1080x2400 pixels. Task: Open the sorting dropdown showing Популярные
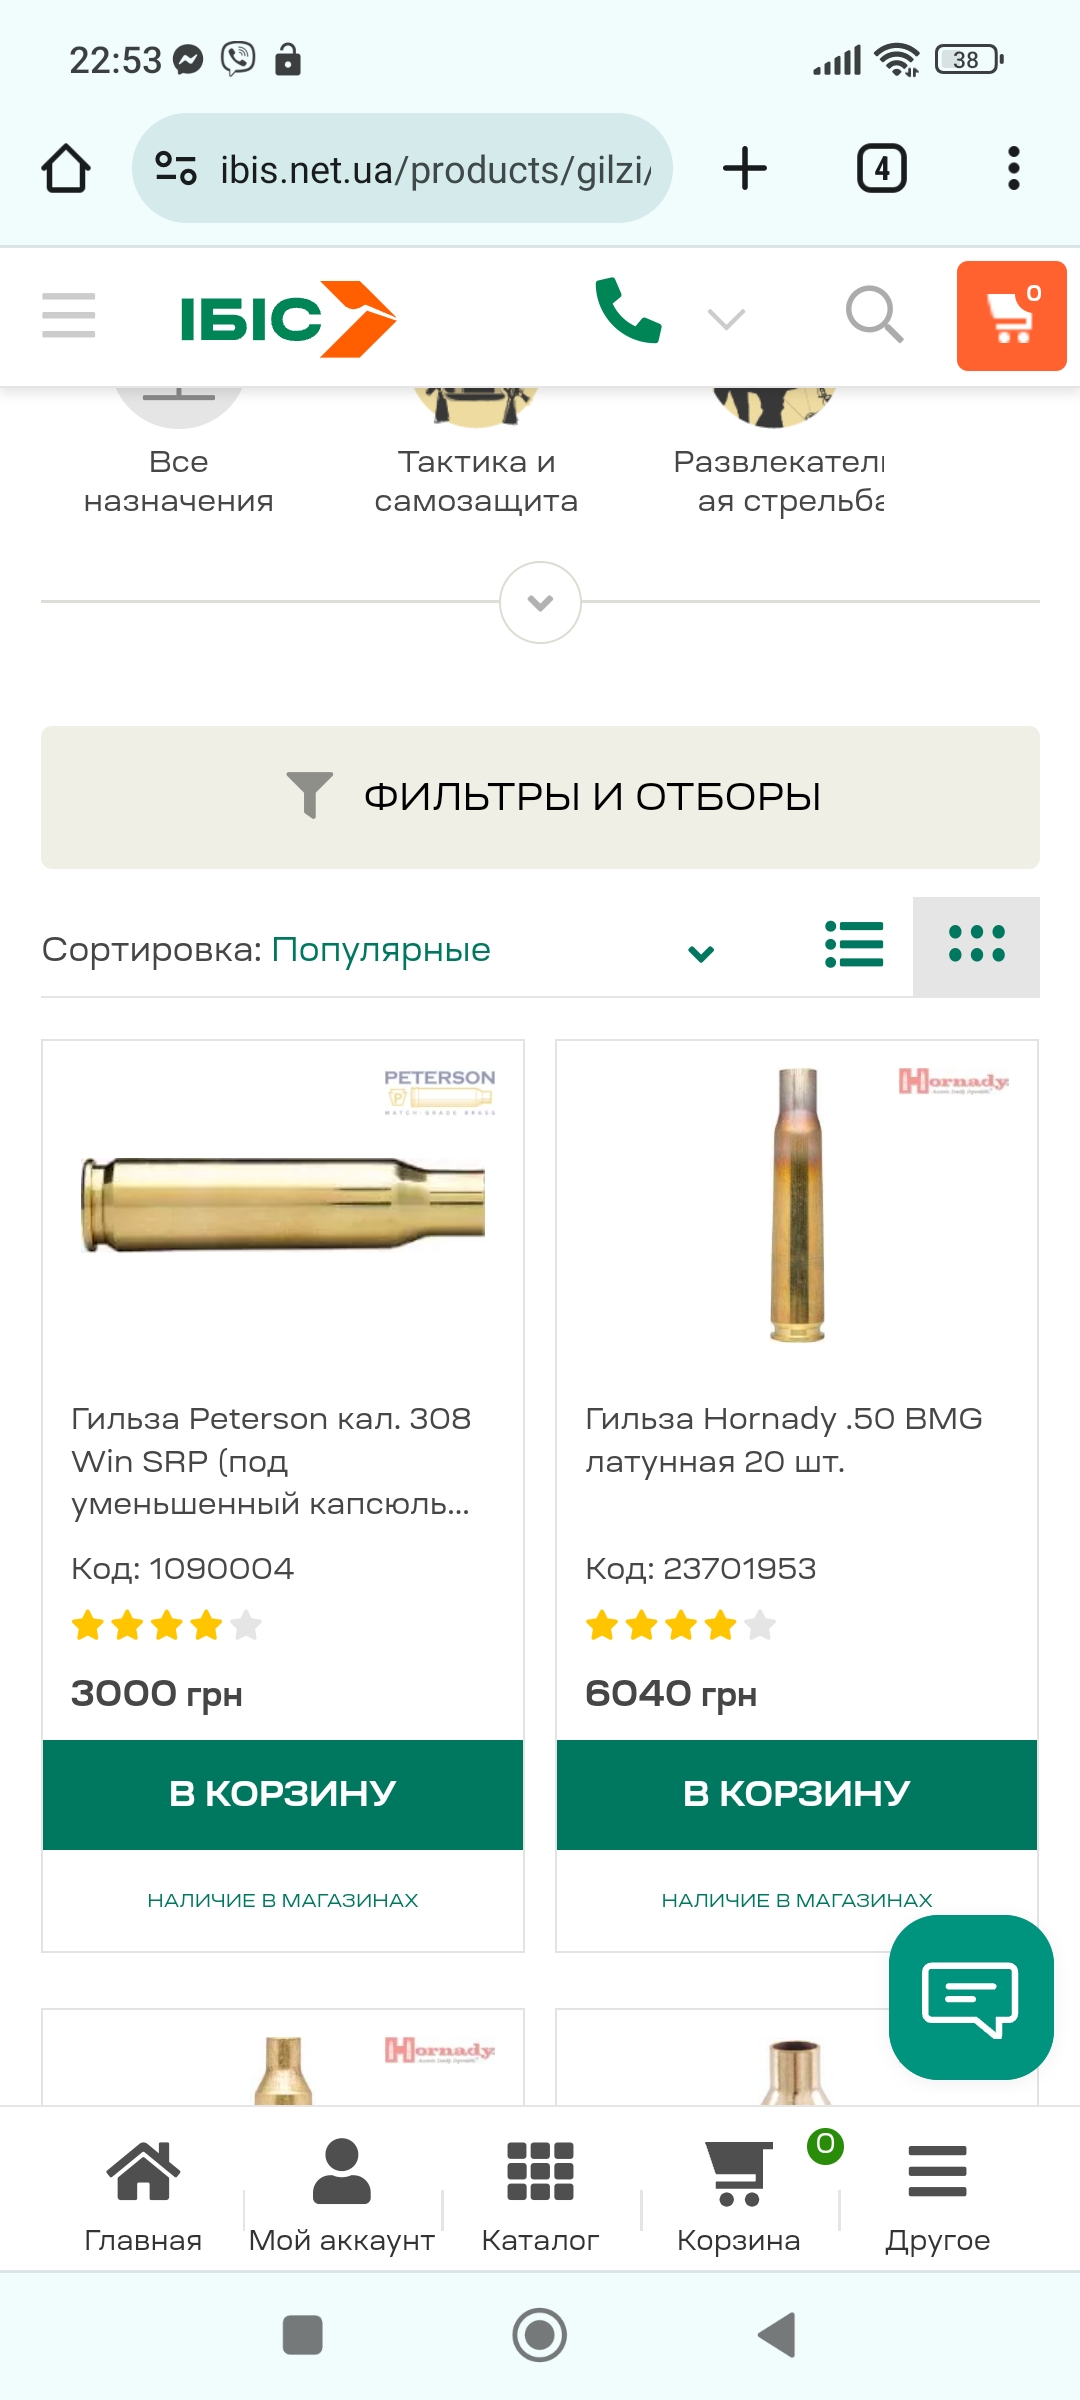[x=380, y=950]
